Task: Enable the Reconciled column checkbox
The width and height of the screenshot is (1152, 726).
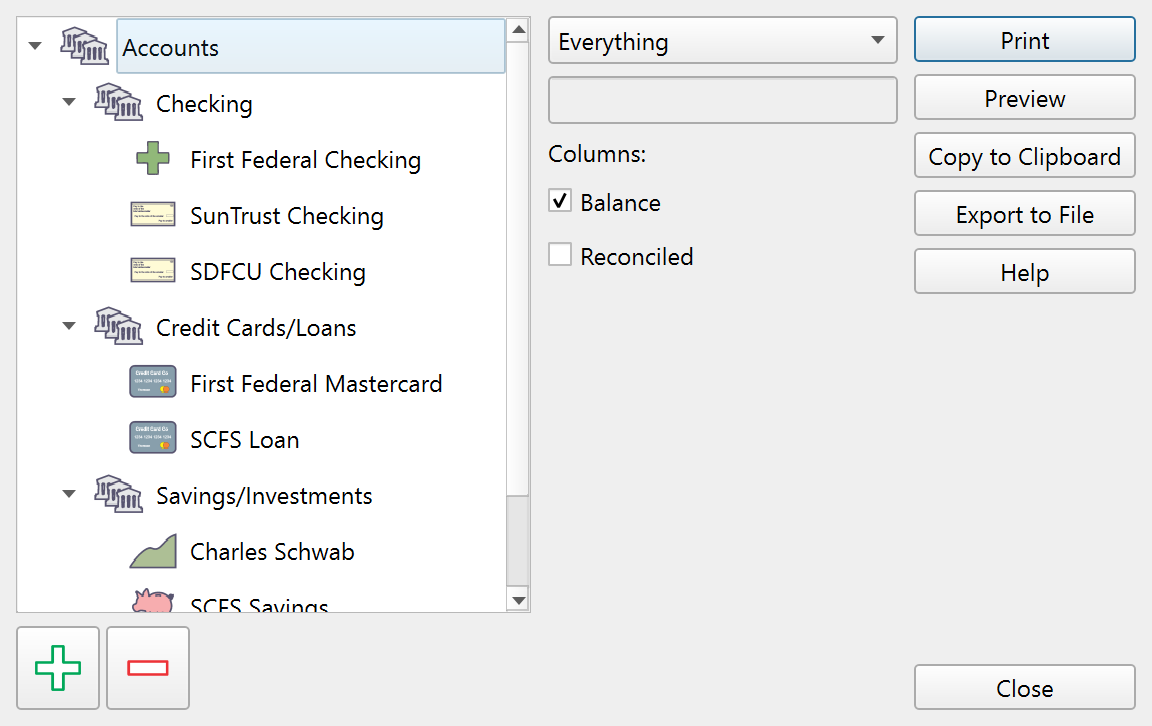Action: point(560,255)
